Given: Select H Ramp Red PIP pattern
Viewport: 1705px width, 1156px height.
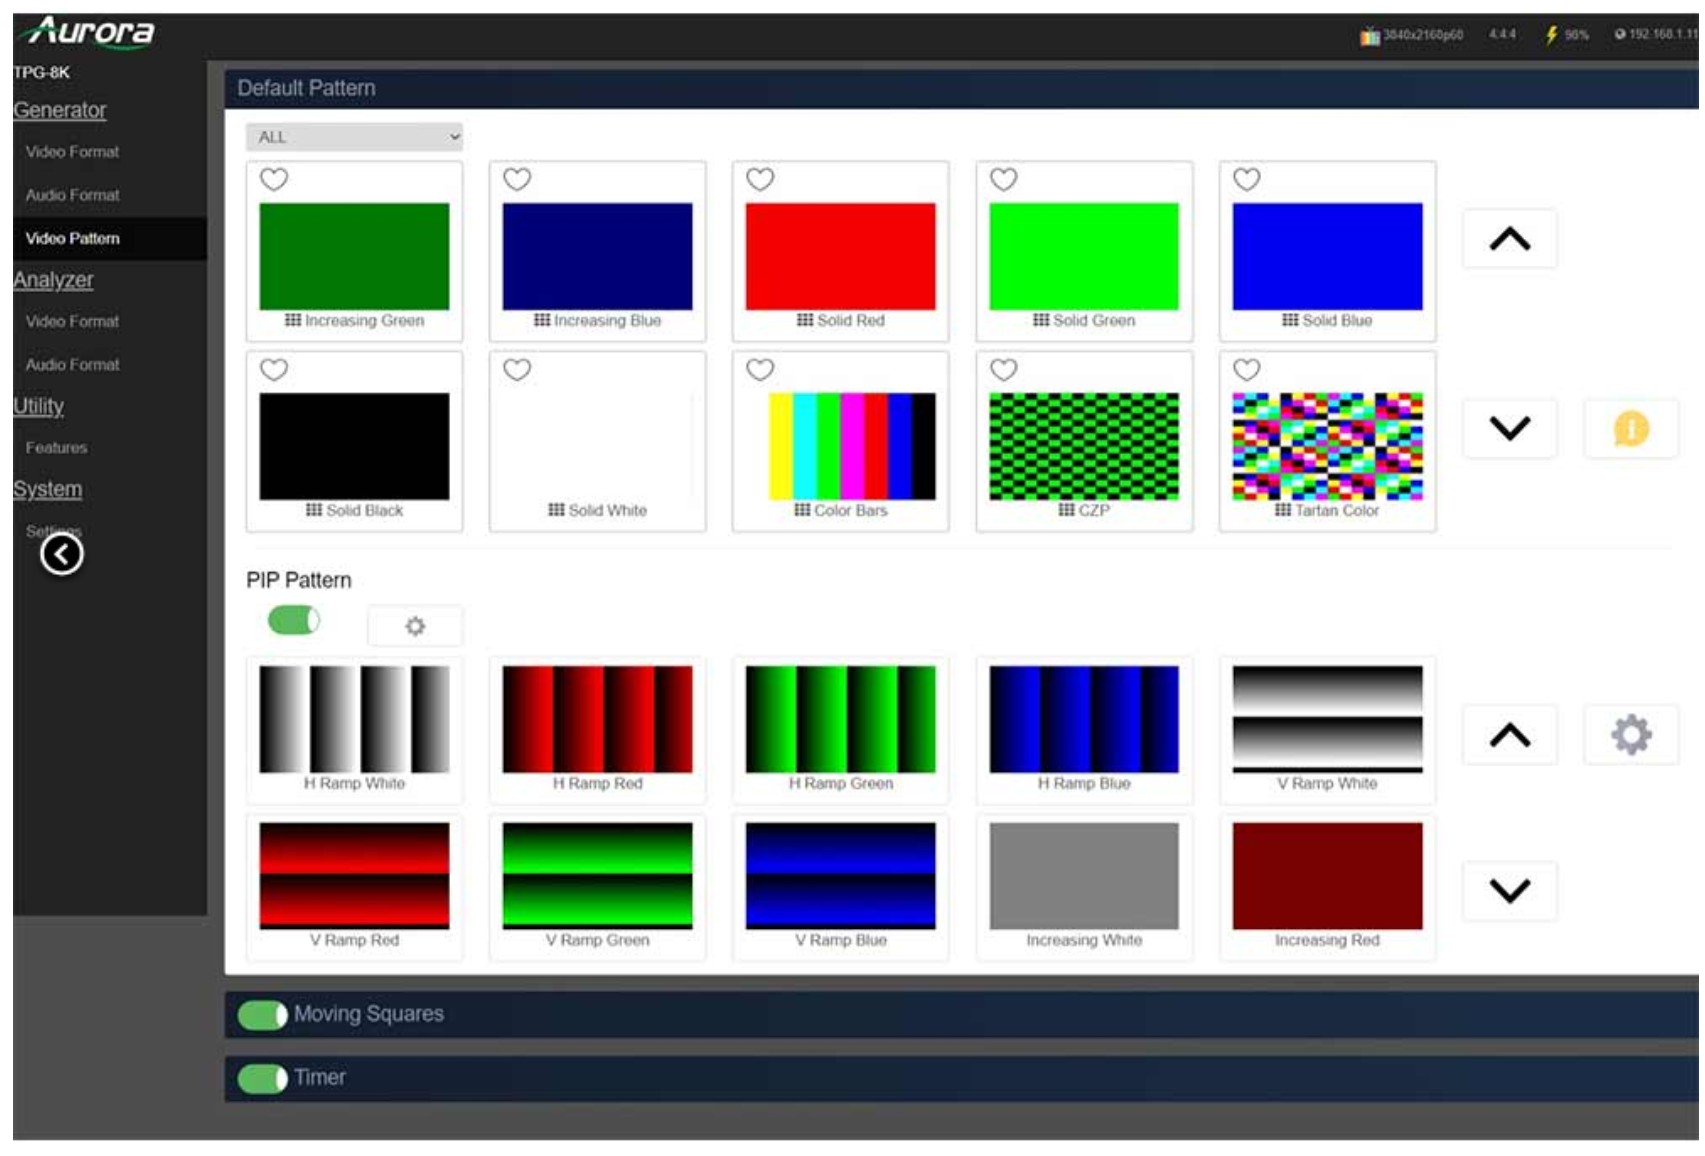Looking at the screenshot, I should coord(597,719).
